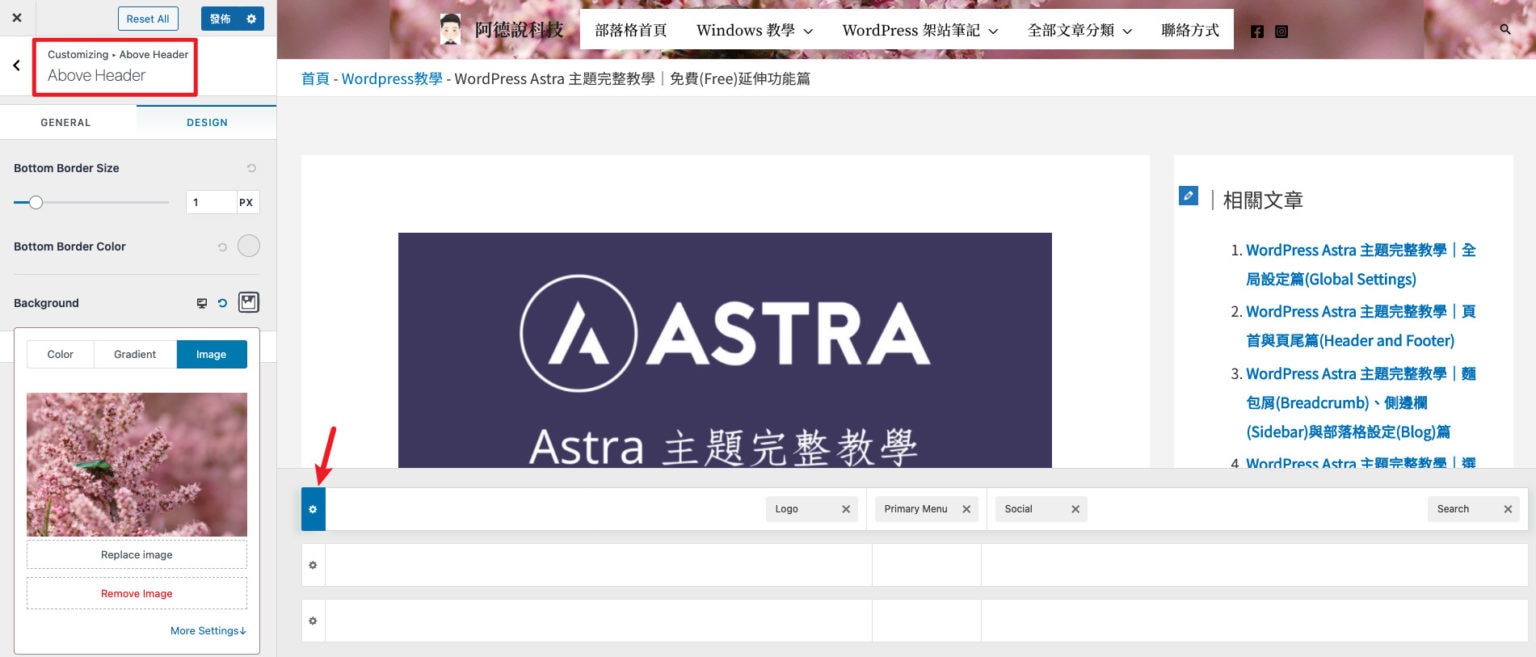
Task: Click the Reset All button
Action: (148, 18)
